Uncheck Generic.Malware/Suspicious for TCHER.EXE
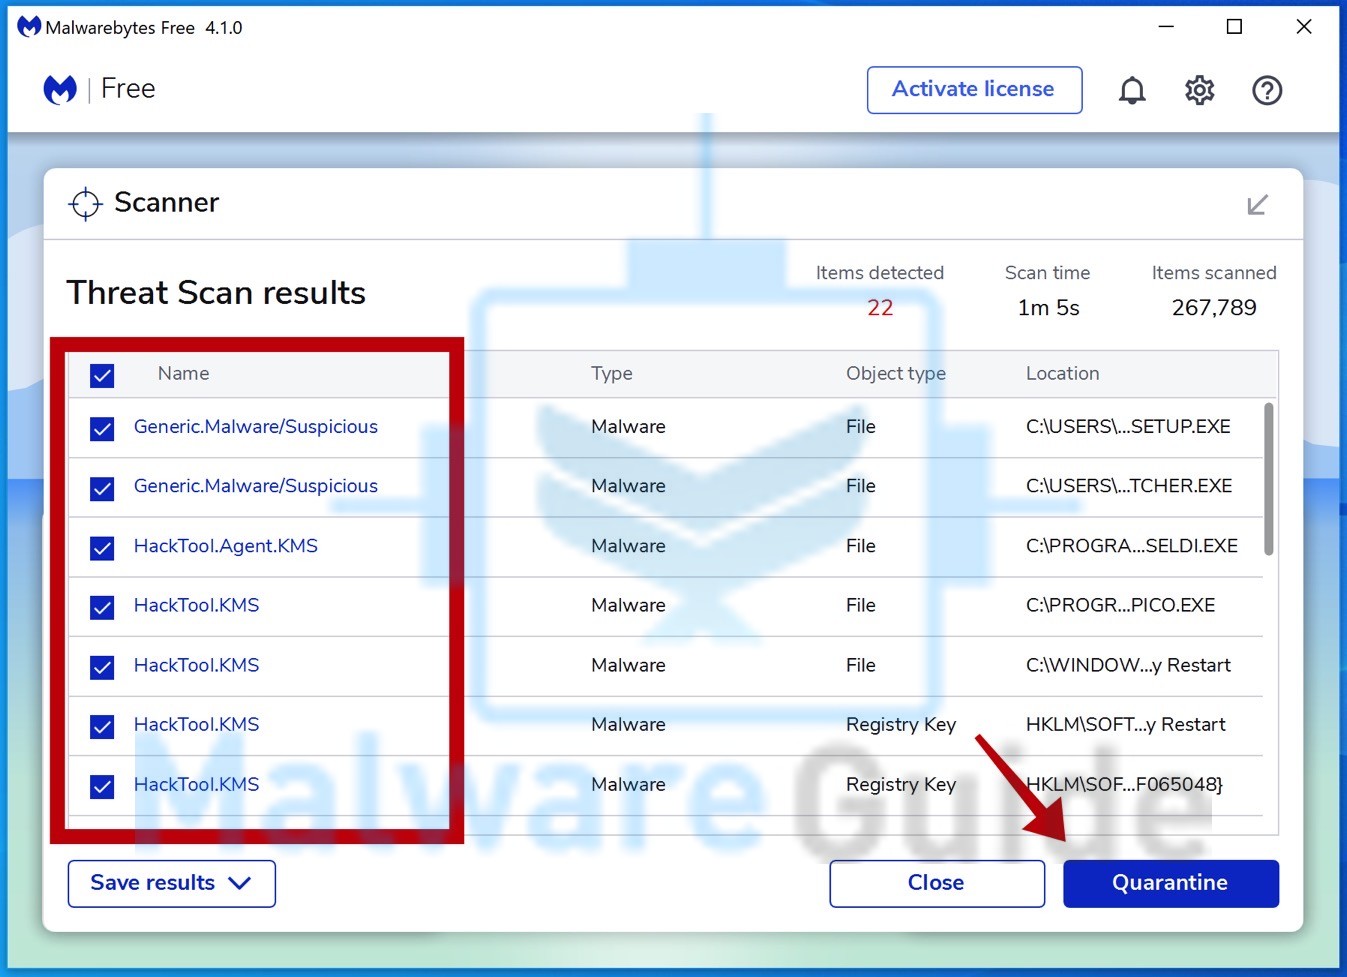The height and width of the screenshot is (977, 1347). click(102, 488)
